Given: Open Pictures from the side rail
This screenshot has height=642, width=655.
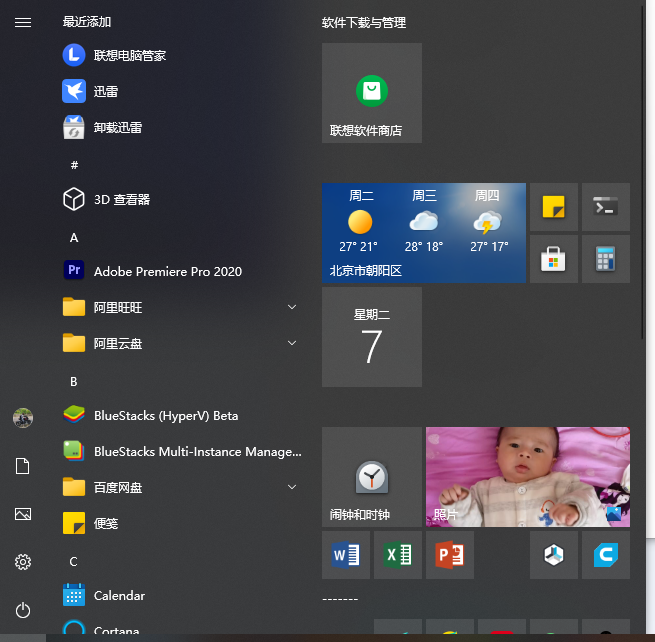Looking at the screenshot, I should point(23,514).
